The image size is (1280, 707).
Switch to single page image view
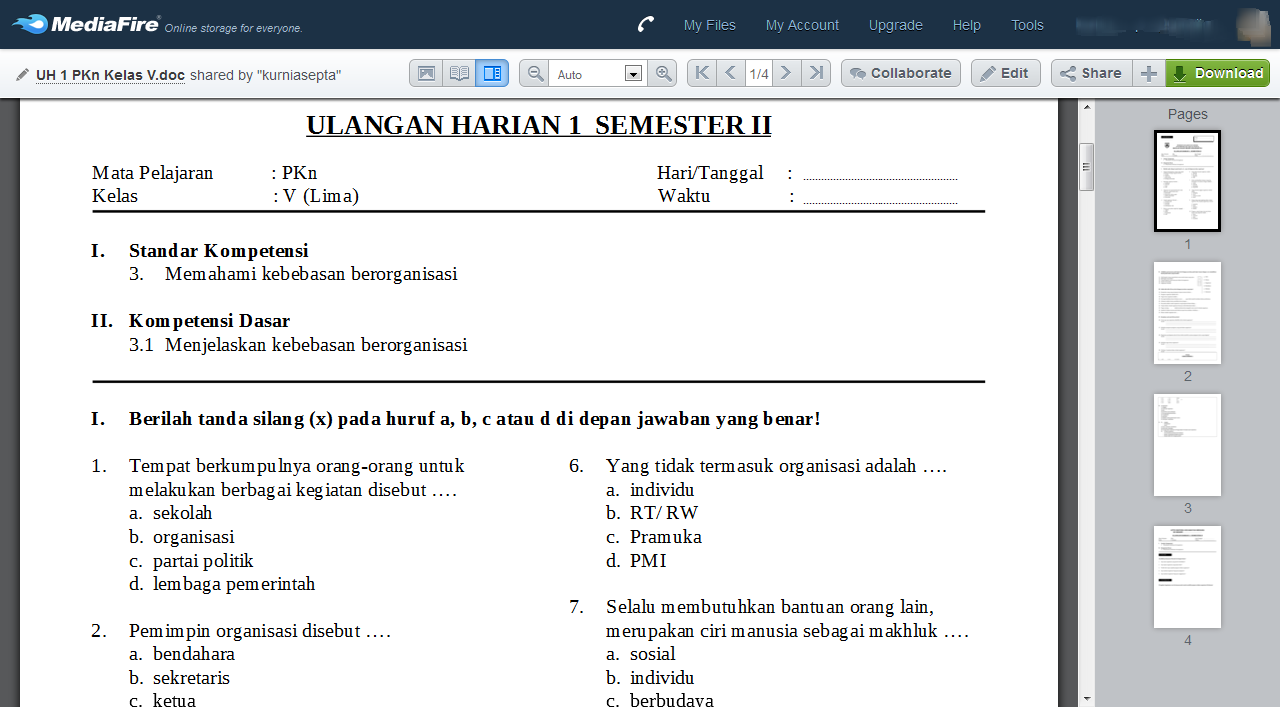coord(426,73)
